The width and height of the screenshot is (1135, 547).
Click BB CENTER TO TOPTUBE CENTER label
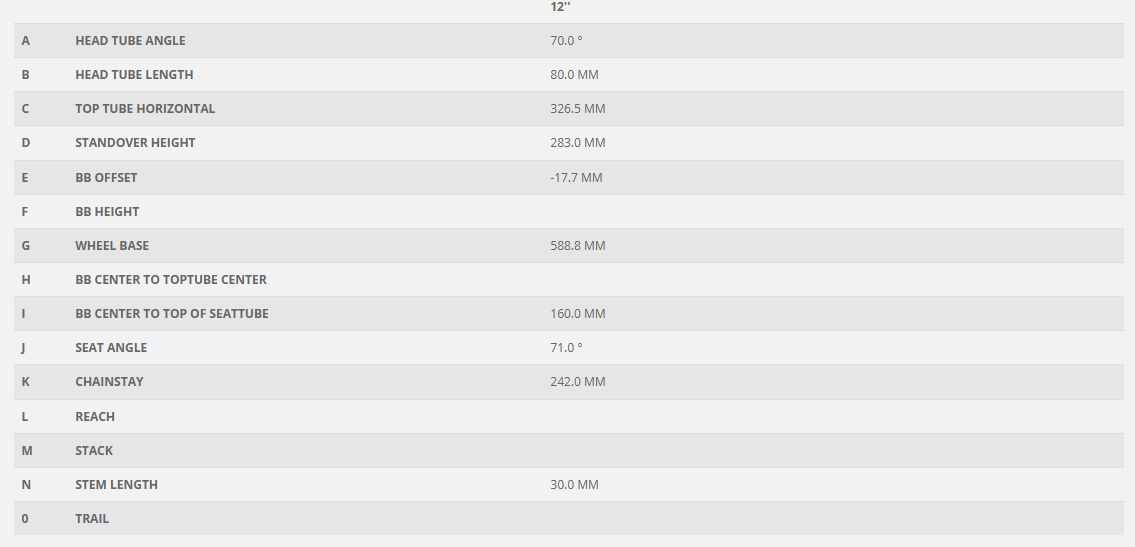click(x=171, y=280)
